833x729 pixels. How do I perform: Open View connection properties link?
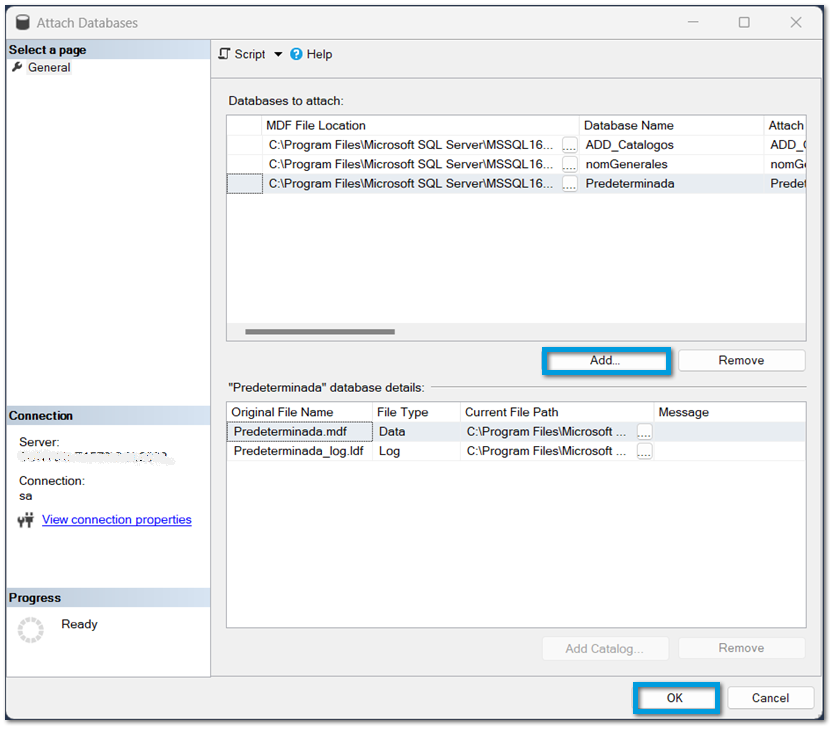click(116, 520)
